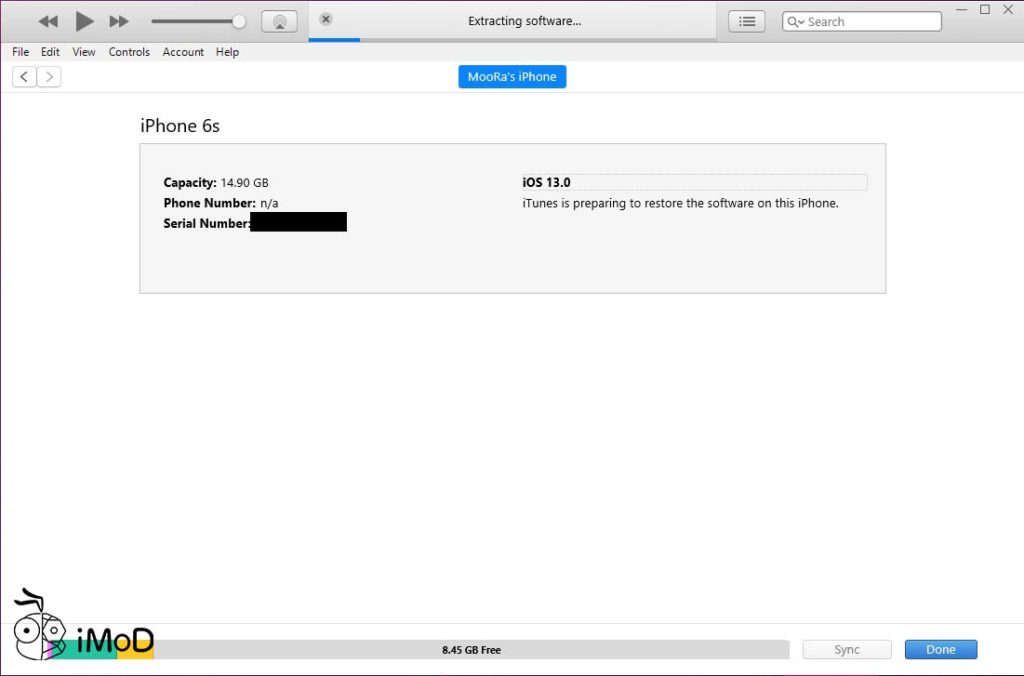Open the Help menu
Image resolution: width=1024 pixels, height=676 pixels.
click(227, 52)
